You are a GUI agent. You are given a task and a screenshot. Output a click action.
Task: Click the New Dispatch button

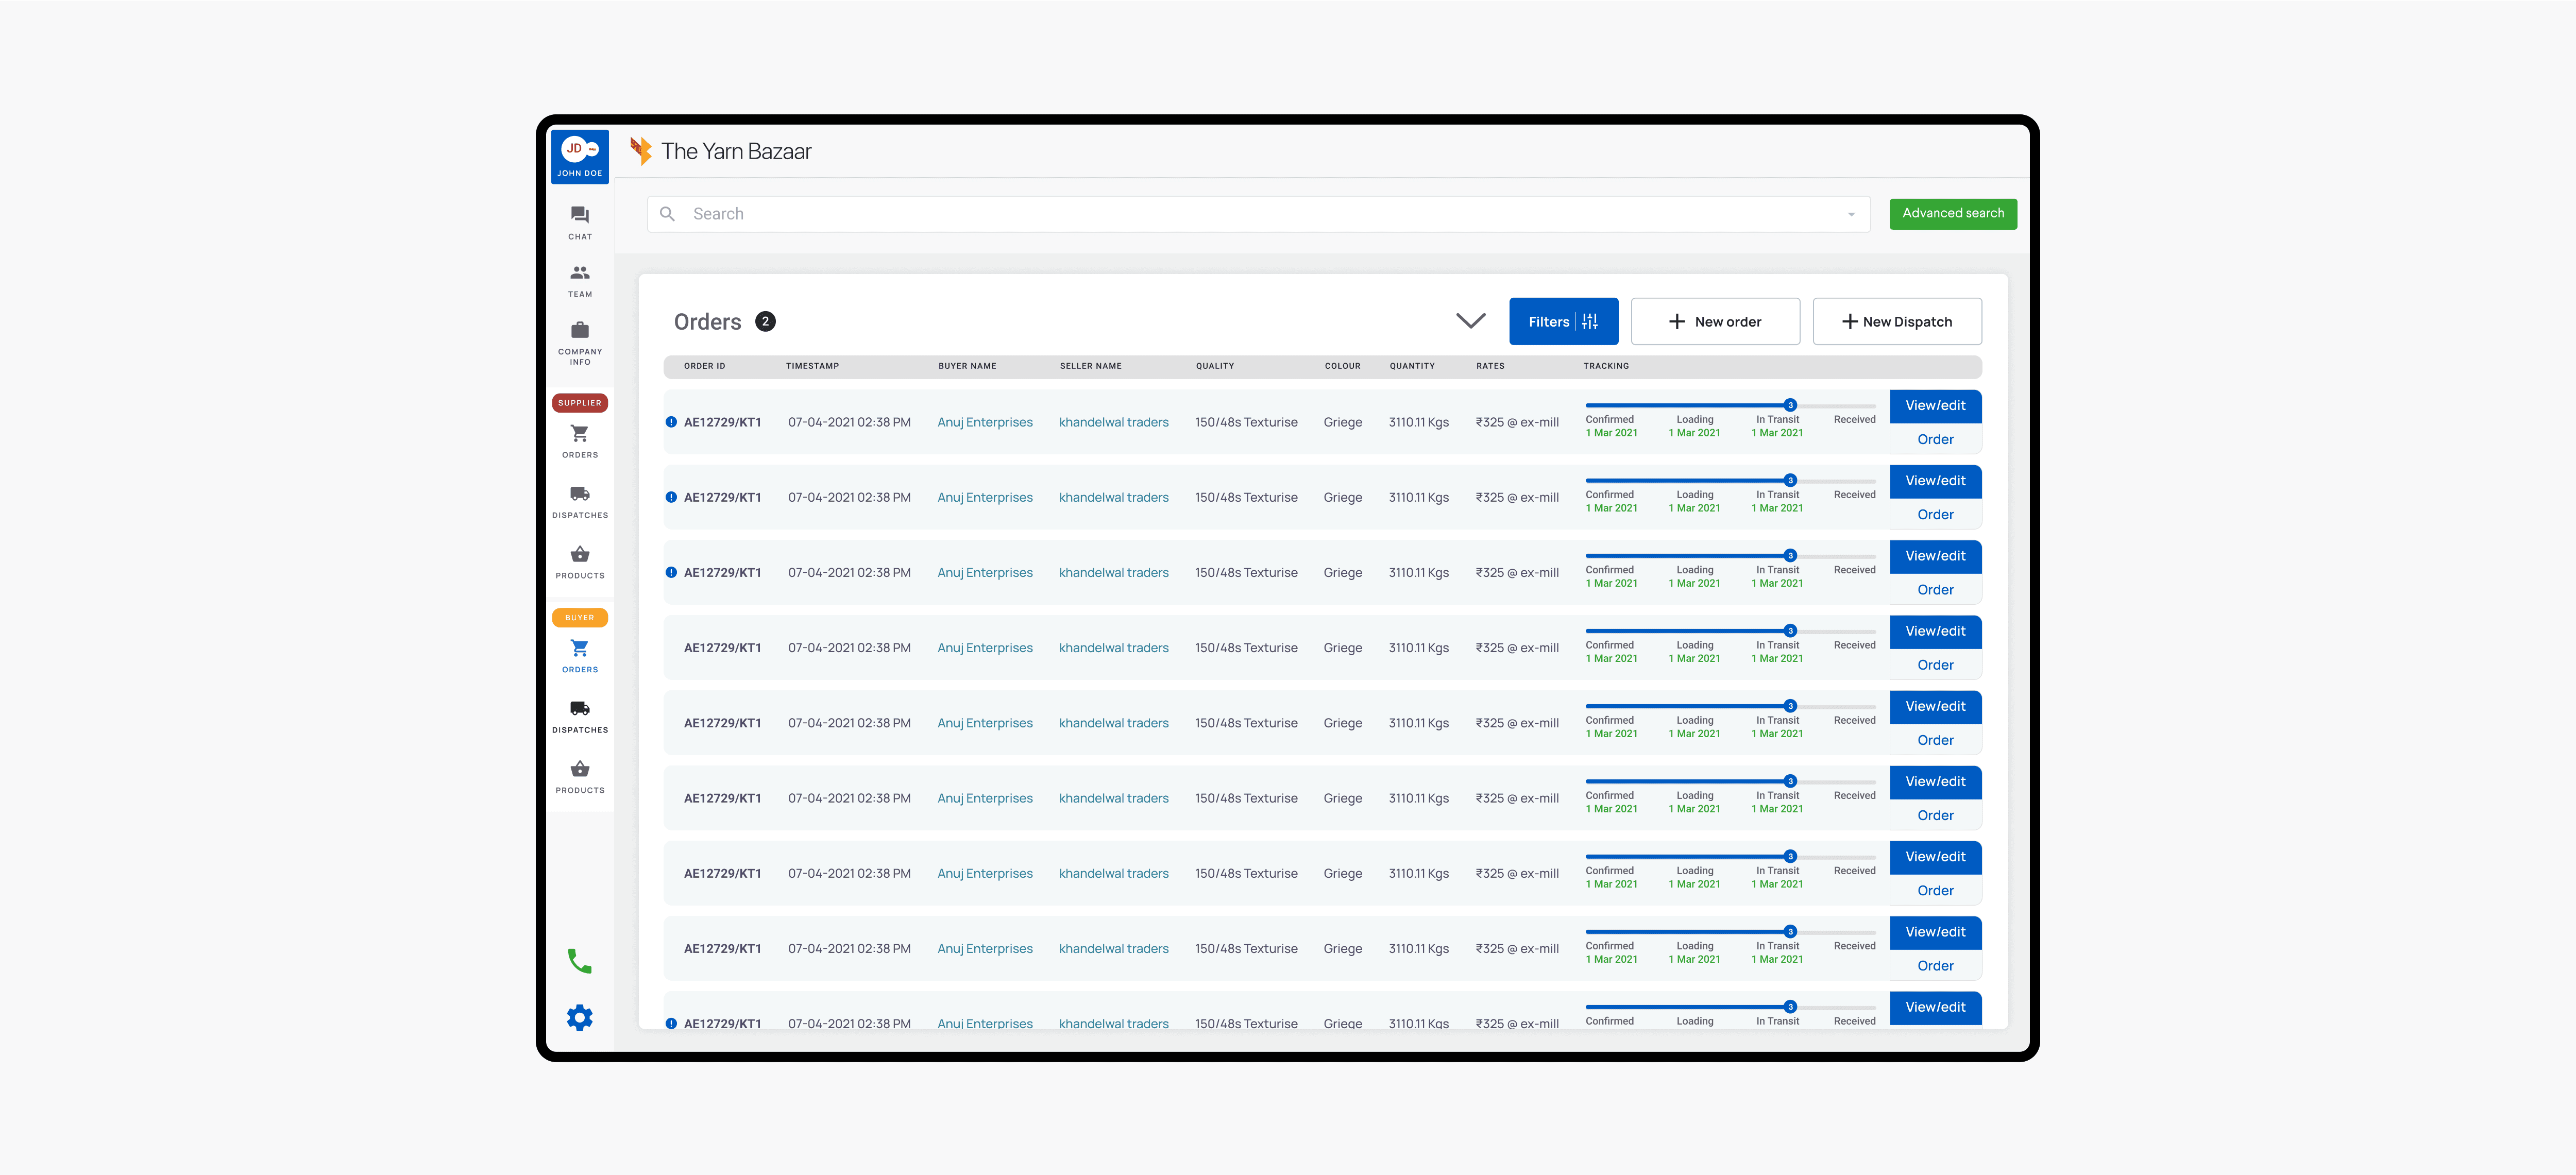click(x=1896, y=321)
